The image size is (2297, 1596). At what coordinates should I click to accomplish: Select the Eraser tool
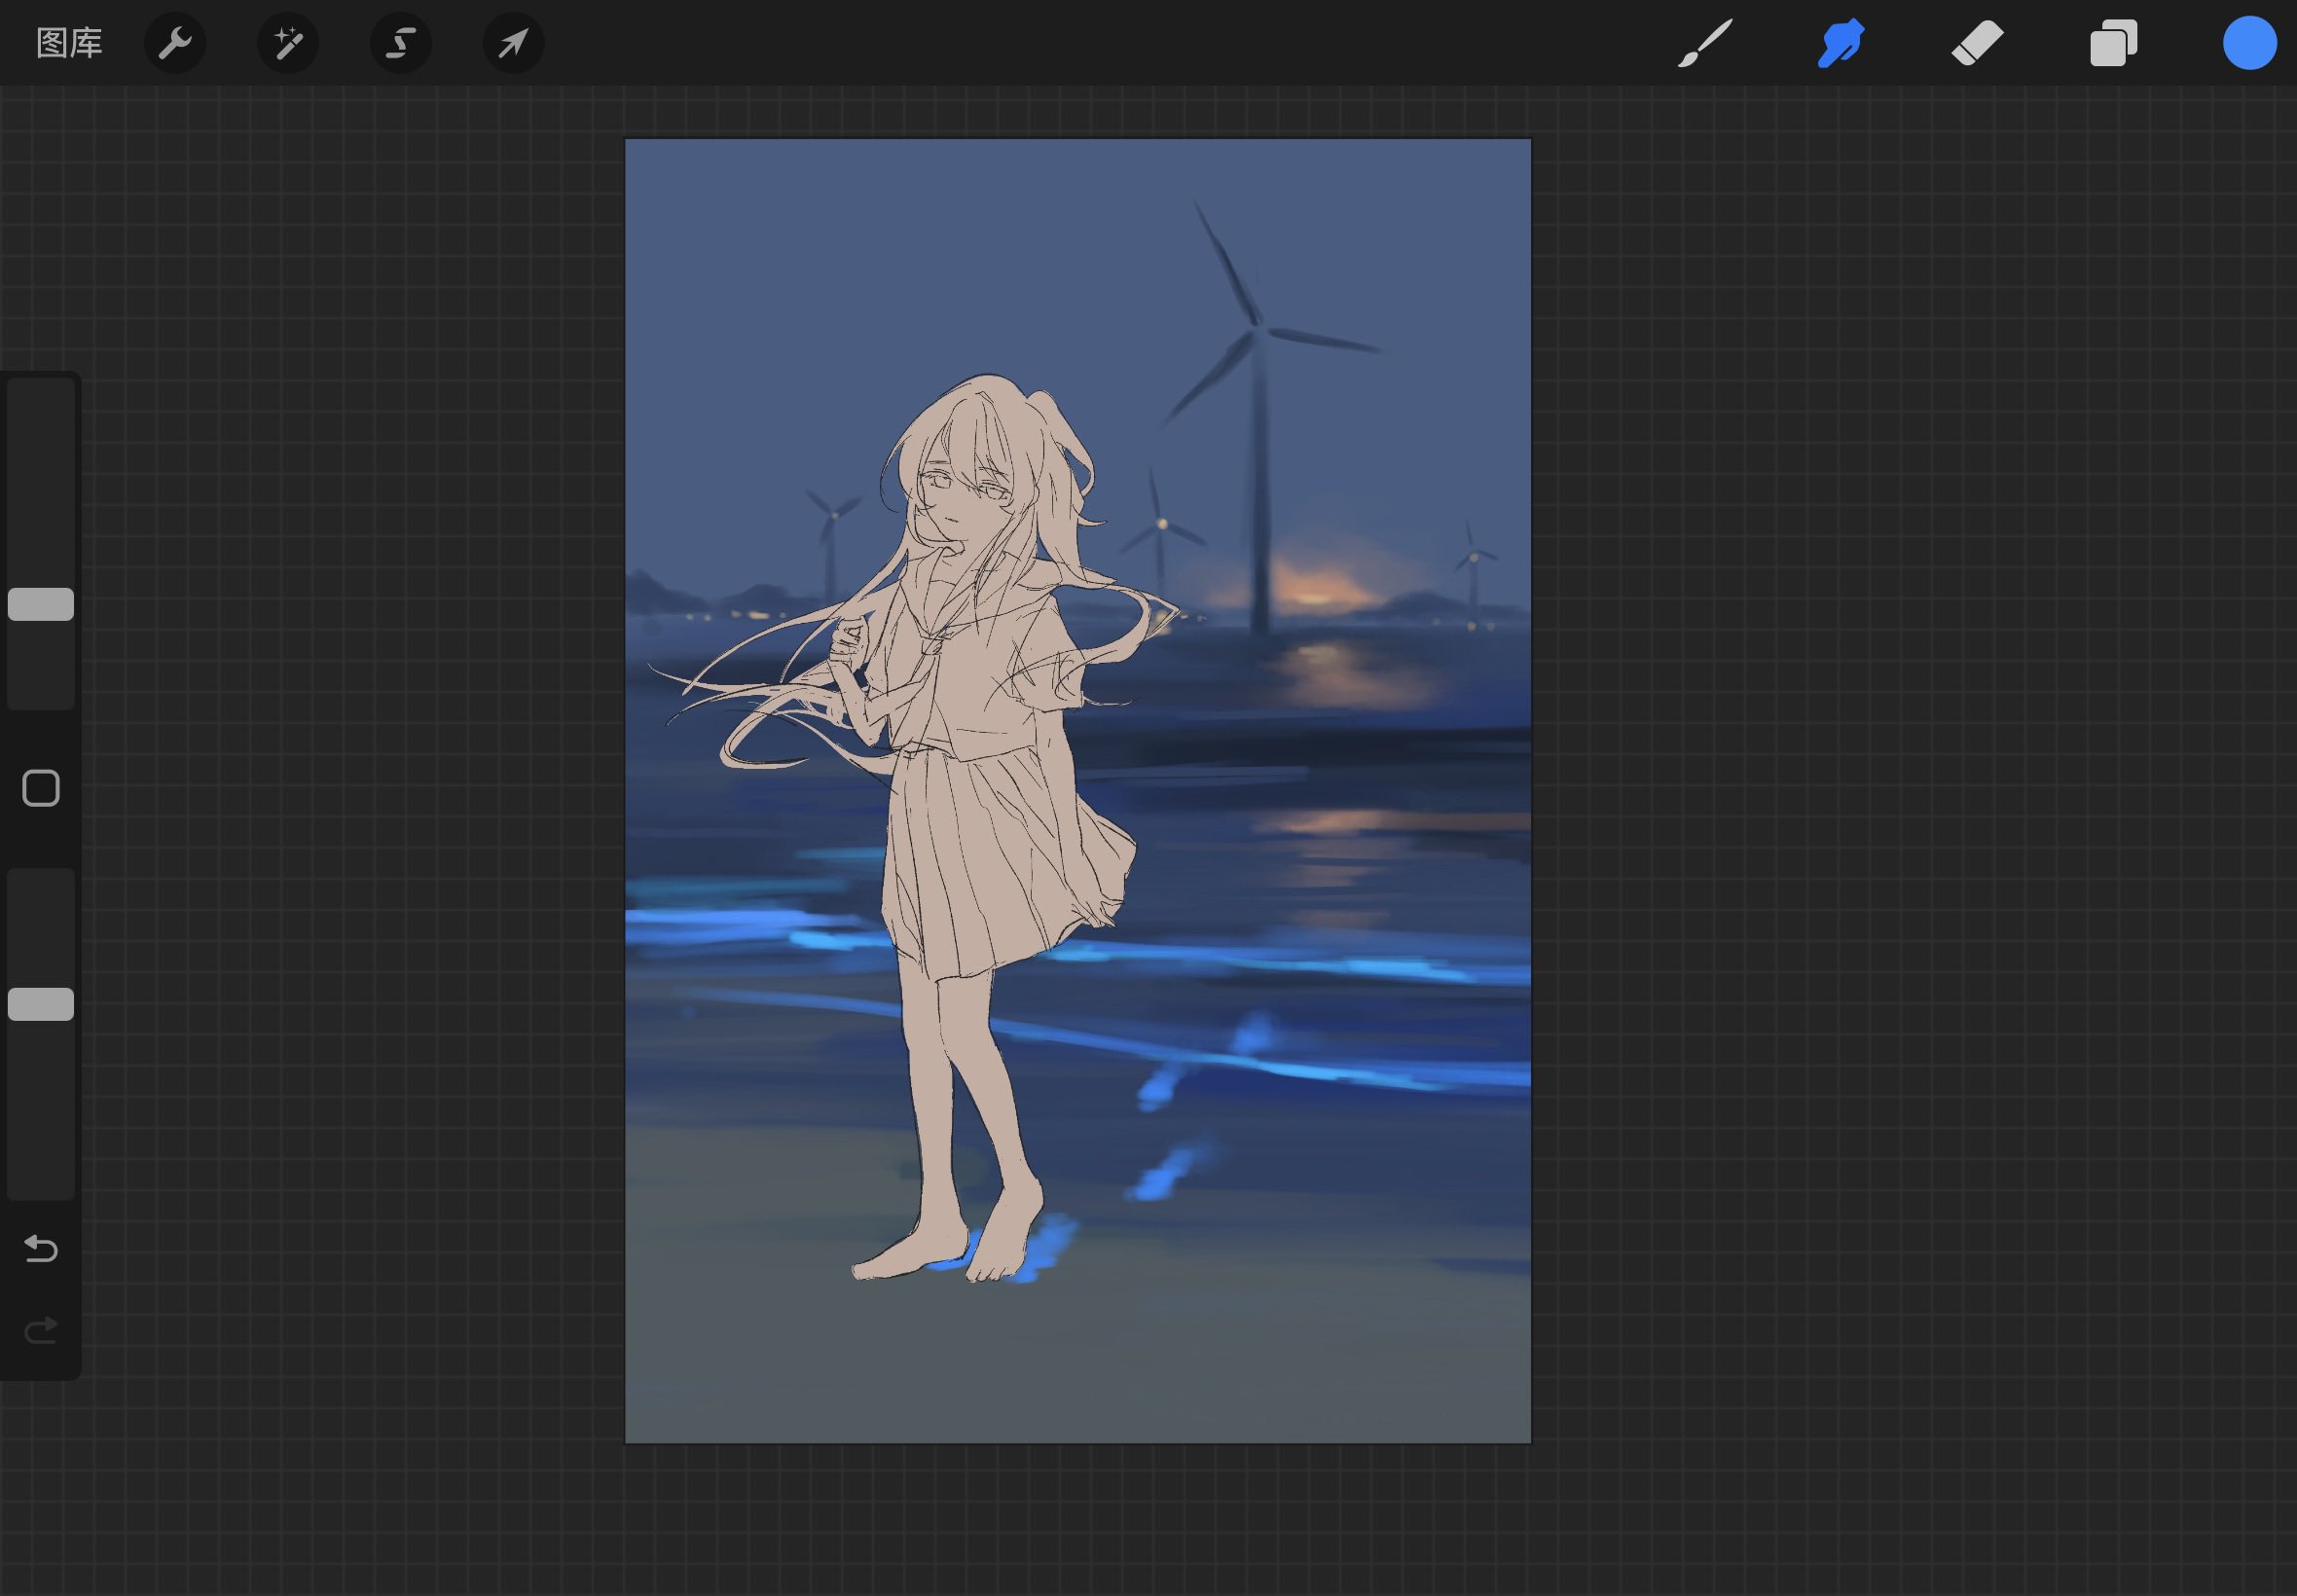(x=1977, y=43)
